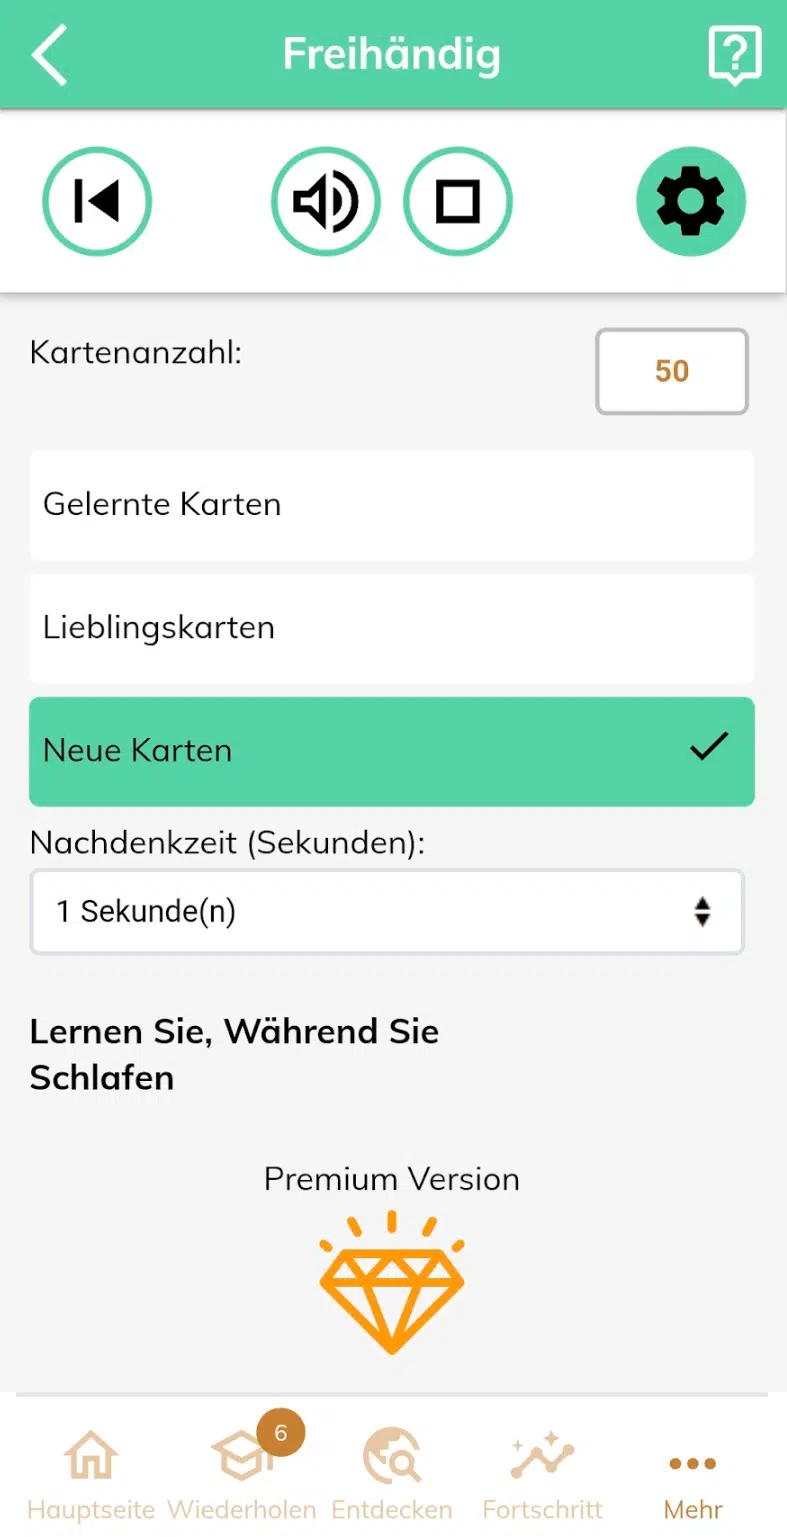Tap the Lernen Sie, Während Sie Schlafen heading
This screenshot has width=787, height=1537.
click(x=235, y=1054)
